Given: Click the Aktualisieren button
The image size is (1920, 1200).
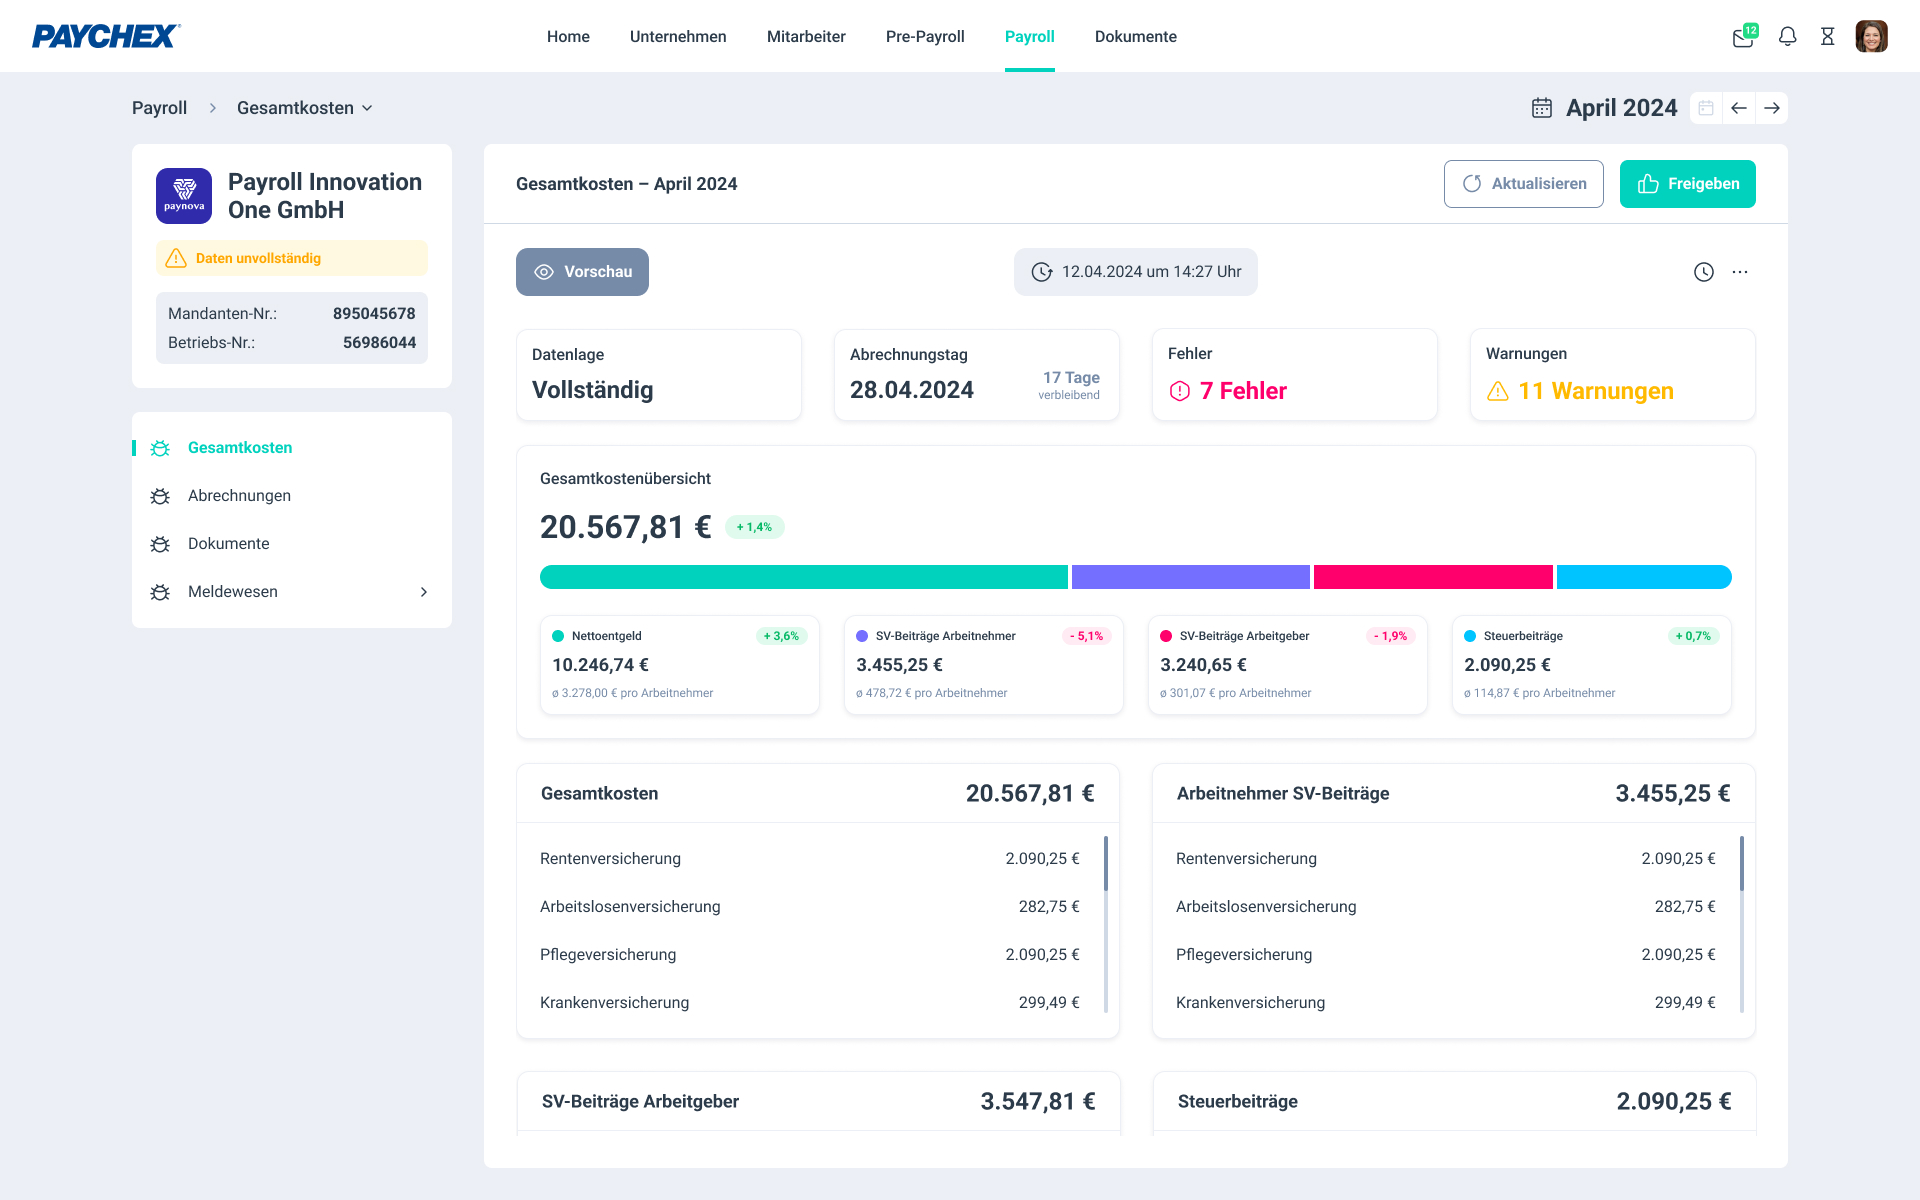Looking at the screenshot, I should click(x=1523, y=184).
